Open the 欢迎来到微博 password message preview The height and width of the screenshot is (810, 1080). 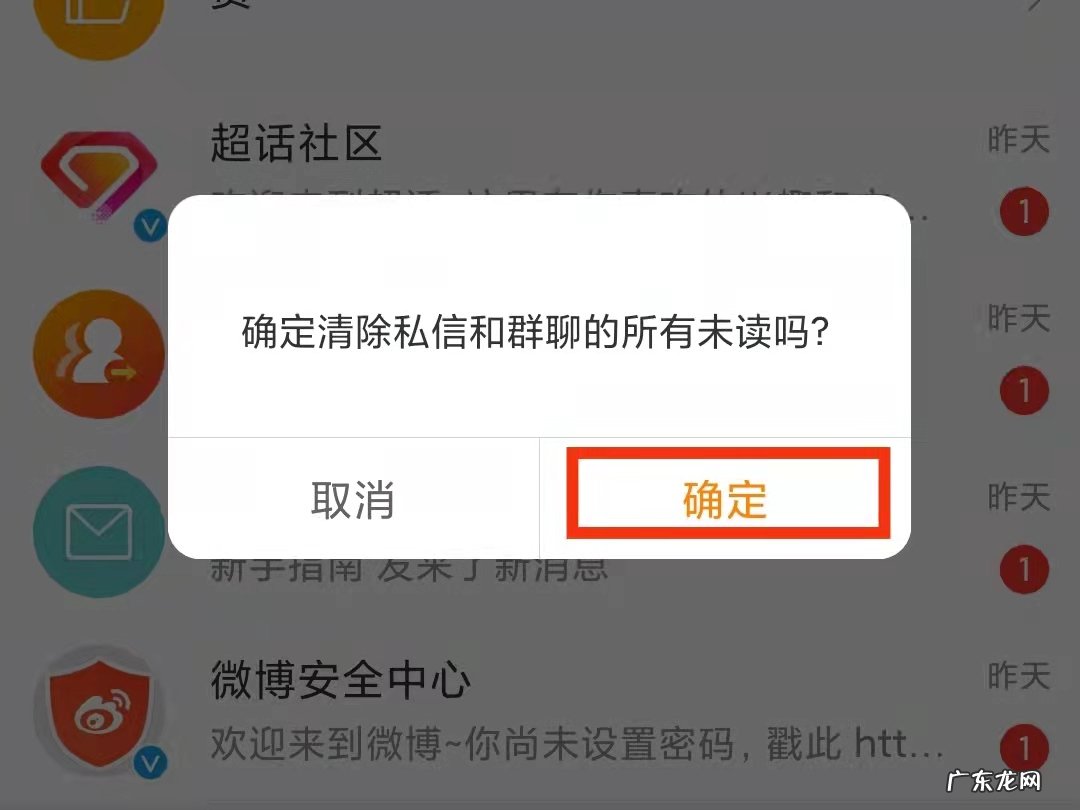(x=577, y=743)
